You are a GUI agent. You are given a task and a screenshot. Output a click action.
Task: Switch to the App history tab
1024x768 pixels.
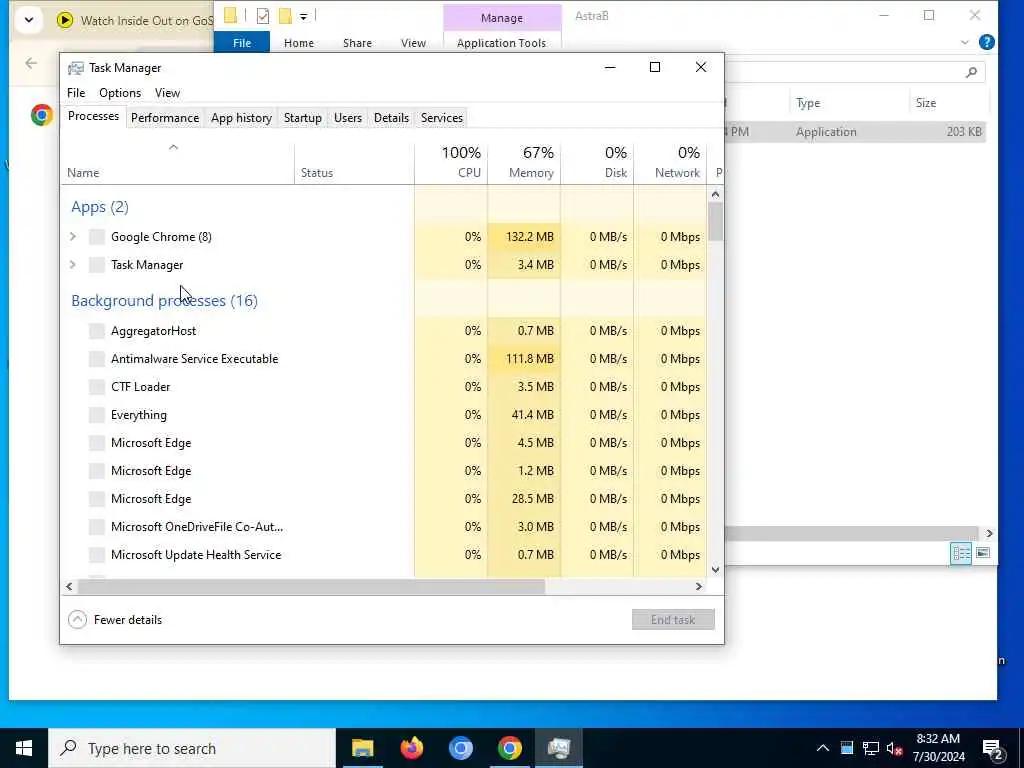(x=242, y=118)
